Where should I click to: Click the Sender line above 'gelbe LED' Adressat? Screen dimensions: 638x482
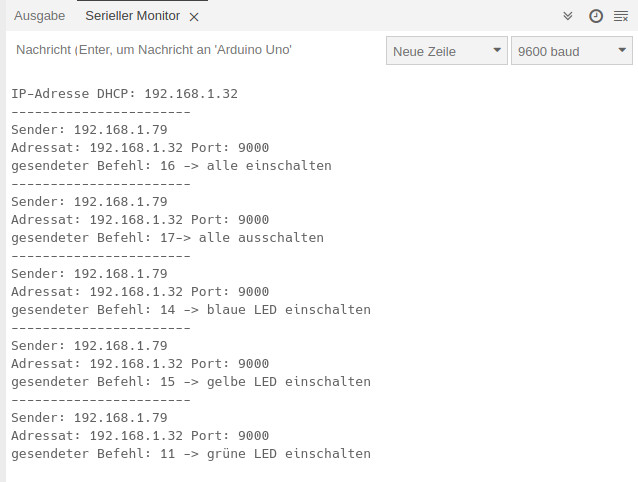pos(89,346)
